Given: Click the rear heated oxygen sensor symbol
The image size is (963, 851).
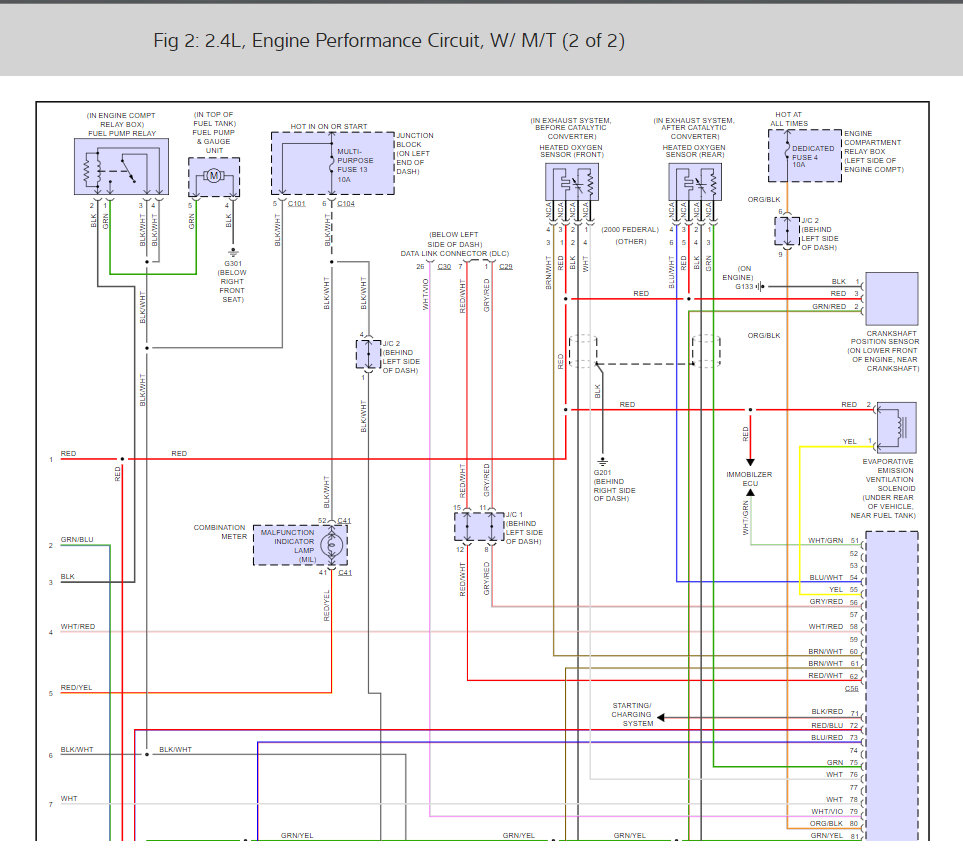Looking at the screenshot, I should click(698, 182).
